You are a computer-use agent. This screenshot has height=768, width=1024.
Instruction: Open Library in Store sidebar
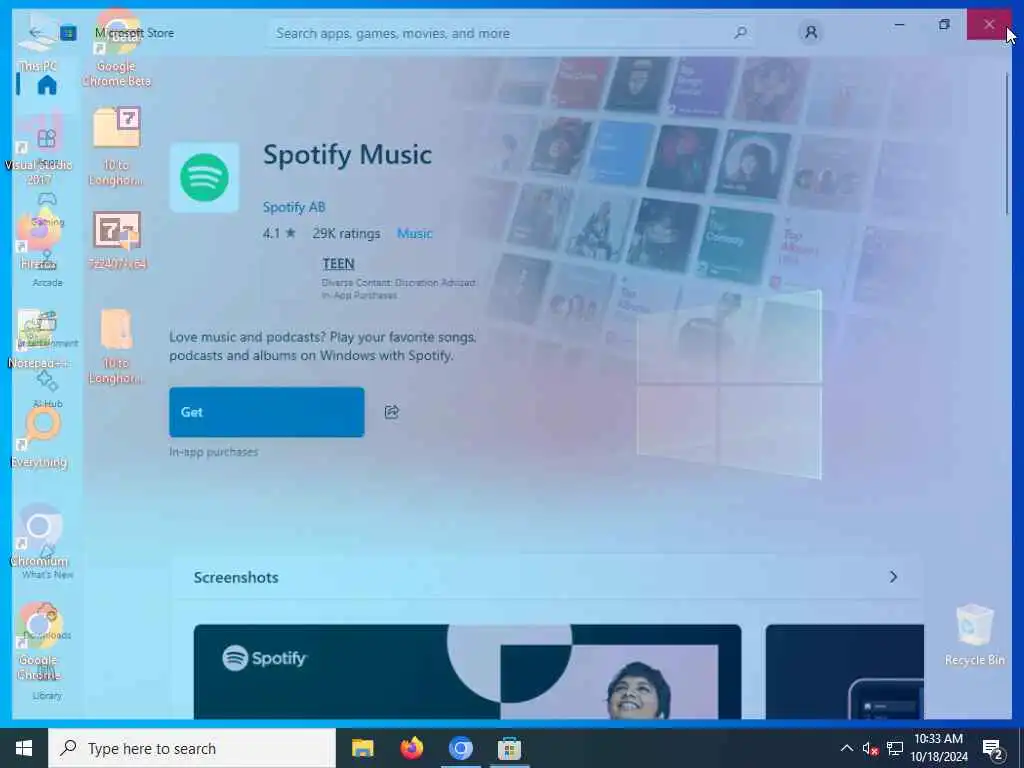pyautogui.click(x=46, y=682)
